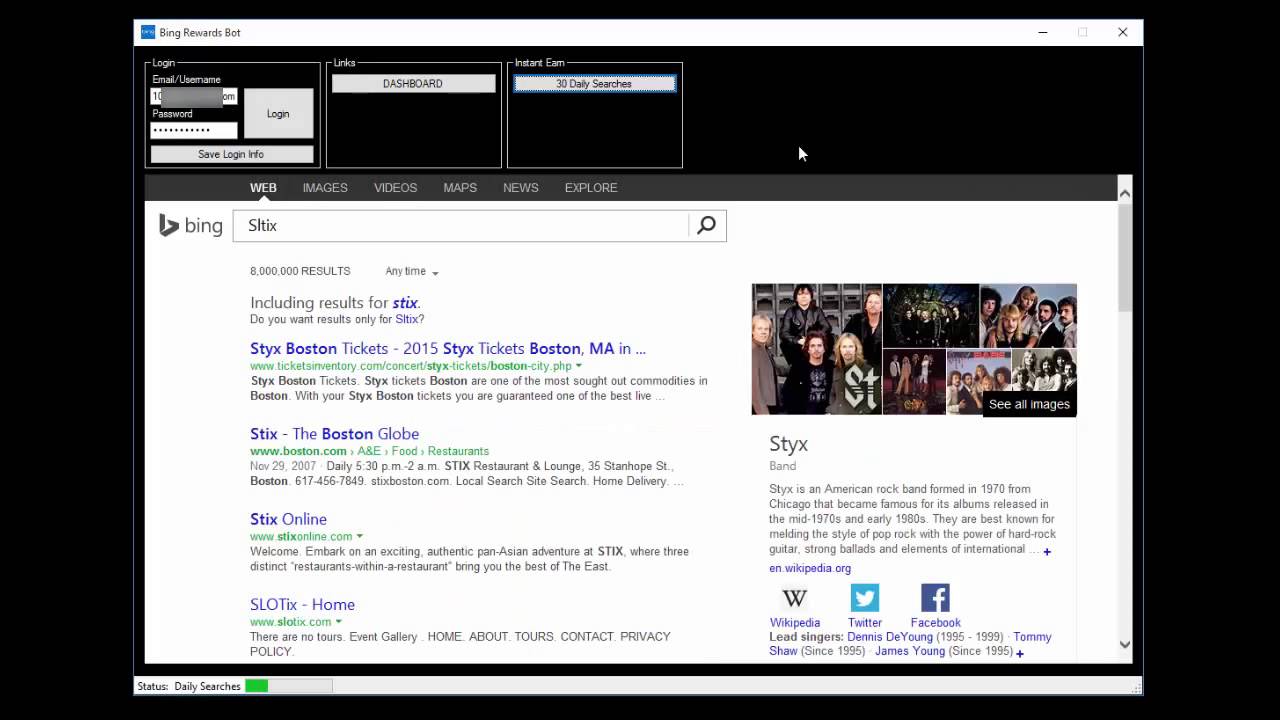Click the DASHBOARD button
The width and height of the screenshot is (1280, 720).
(x=413, y=84)
